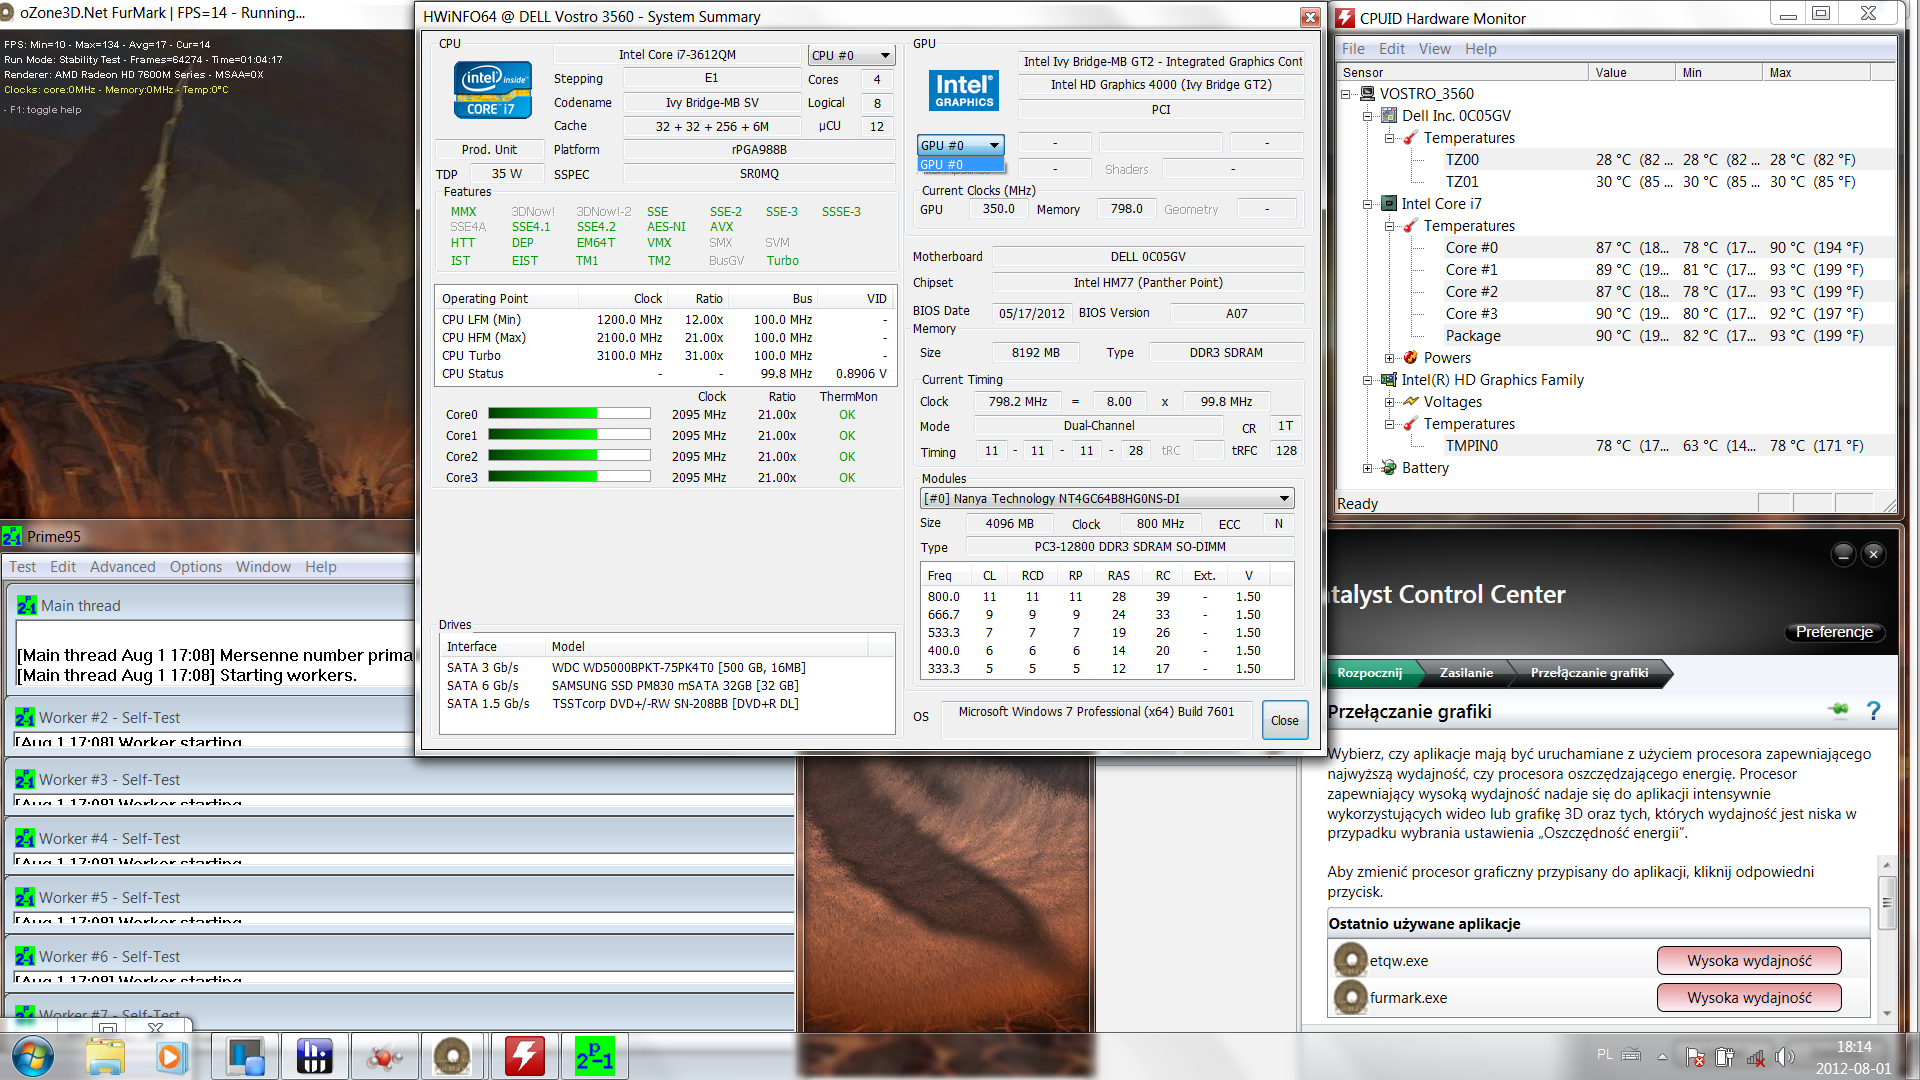This screenshot has height=1080, width=1920.
Task: Click the pin icon in Catalyst Control Center
Action: [1838, 710]
